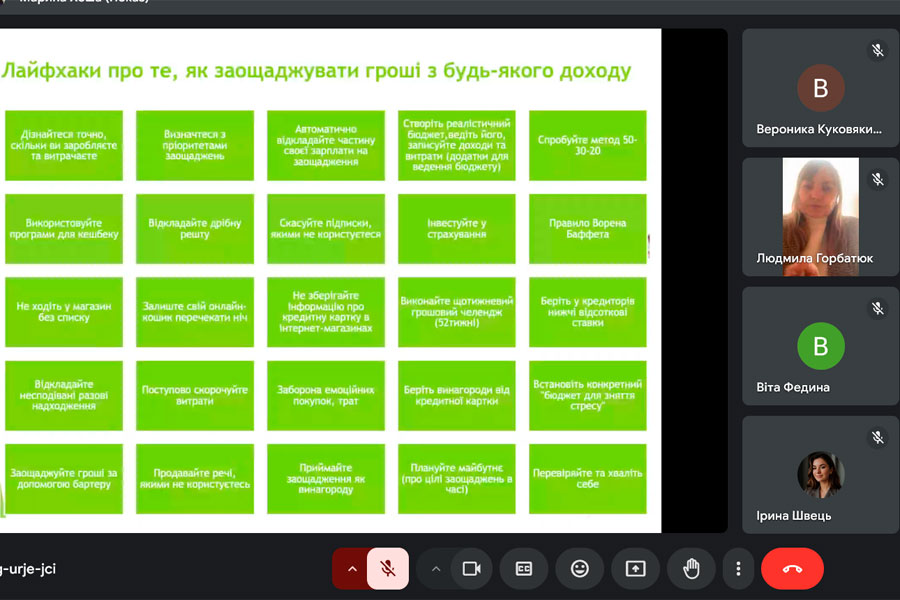Click tile Беріть у кредиторів нижчі відсоткові ставки
Image resolution: width=900 pixels, height=600 pixels.
pos(587,312)
